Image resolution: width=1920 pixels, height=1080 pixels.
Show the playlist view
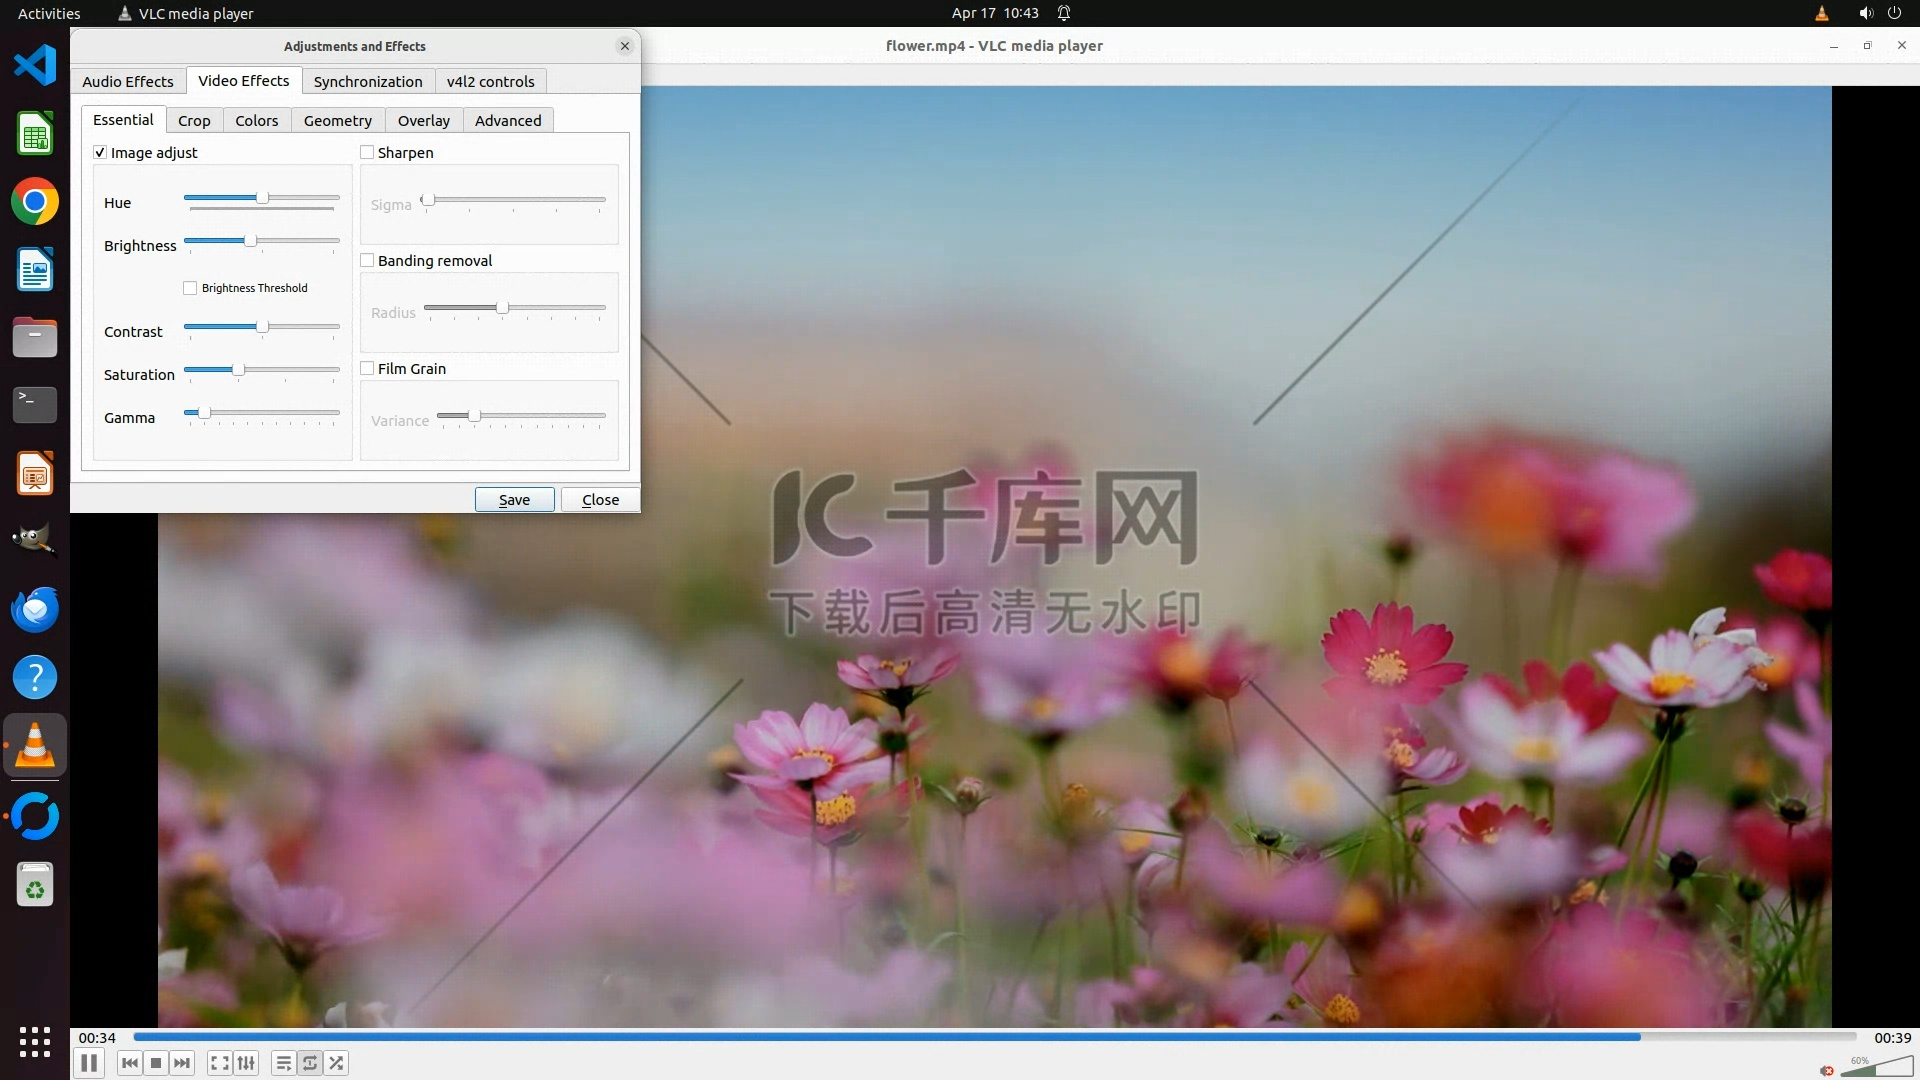tap(284, 1063)
